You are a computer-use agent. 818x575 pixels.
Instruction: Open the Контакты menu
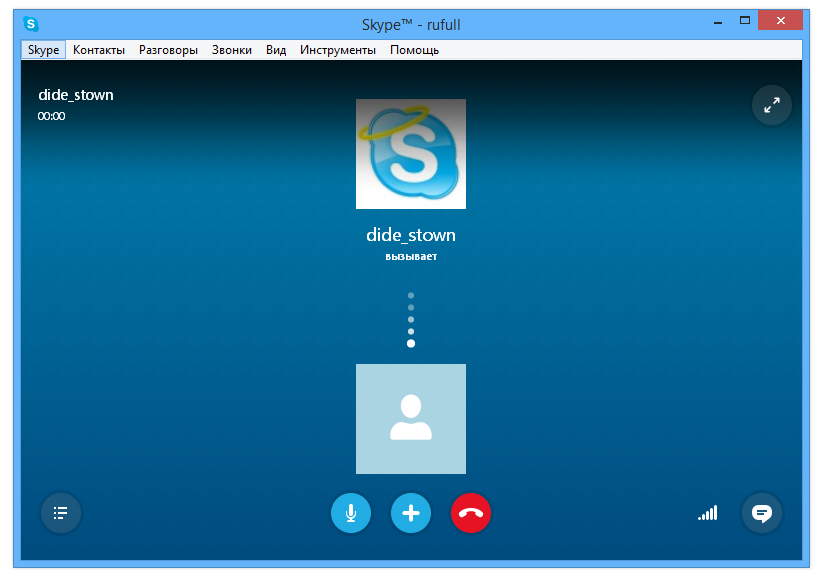99,50
